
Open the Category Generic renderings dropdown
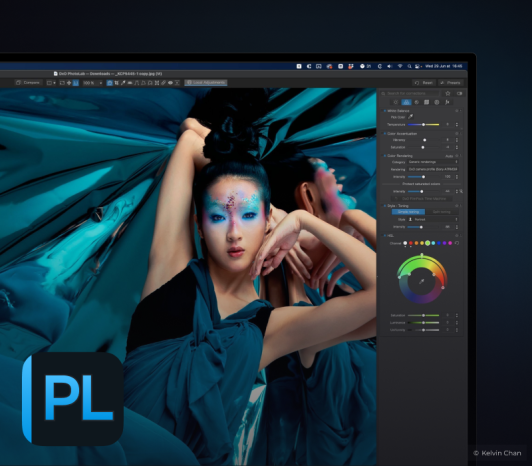click(433, 162)
